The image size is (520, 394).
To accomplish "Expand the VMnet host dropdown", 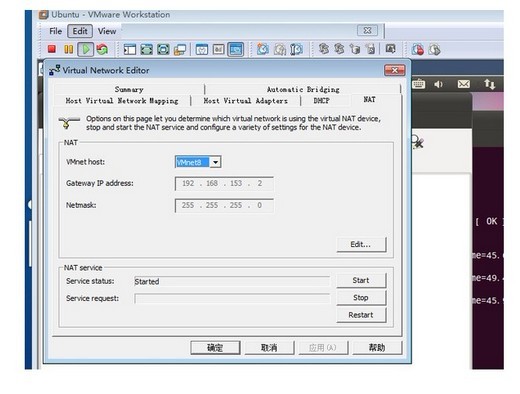I will (x=216, y=162).
